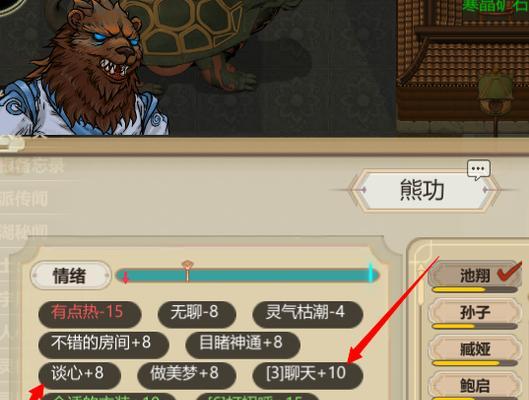Click the [3]聊天+10 mood tag
The height and width of the screenshot is (400, 529).
coord(307,375)
